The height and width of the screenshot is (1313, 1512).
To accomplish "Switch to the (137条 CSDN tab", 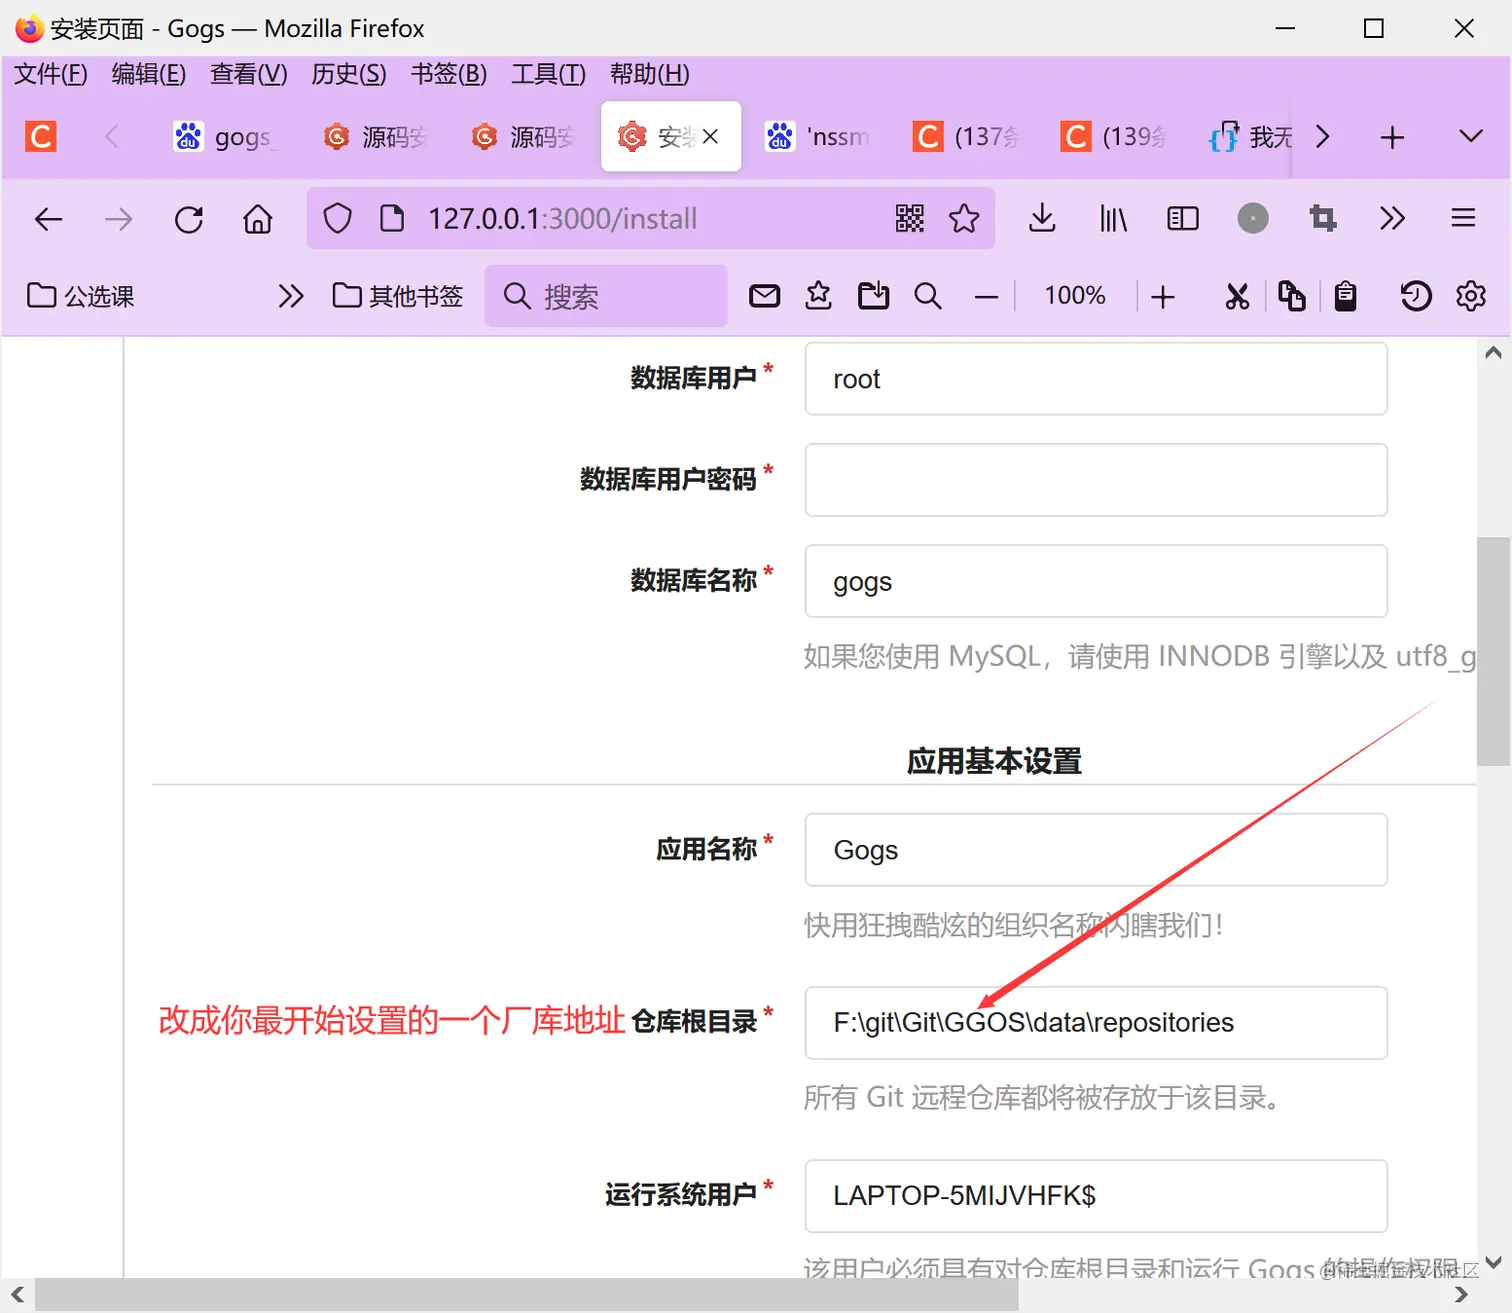I will point(967,137).
